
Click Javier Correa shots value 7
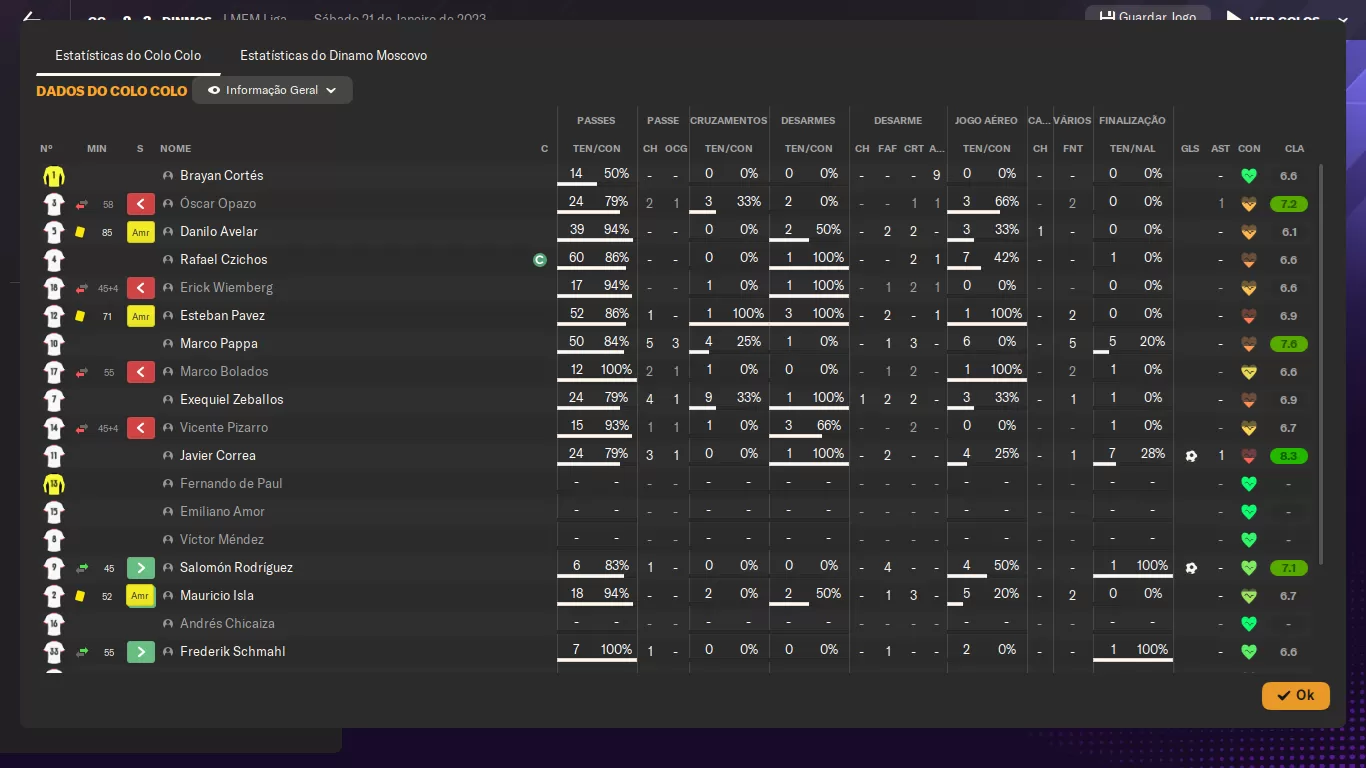(1112, 455)
